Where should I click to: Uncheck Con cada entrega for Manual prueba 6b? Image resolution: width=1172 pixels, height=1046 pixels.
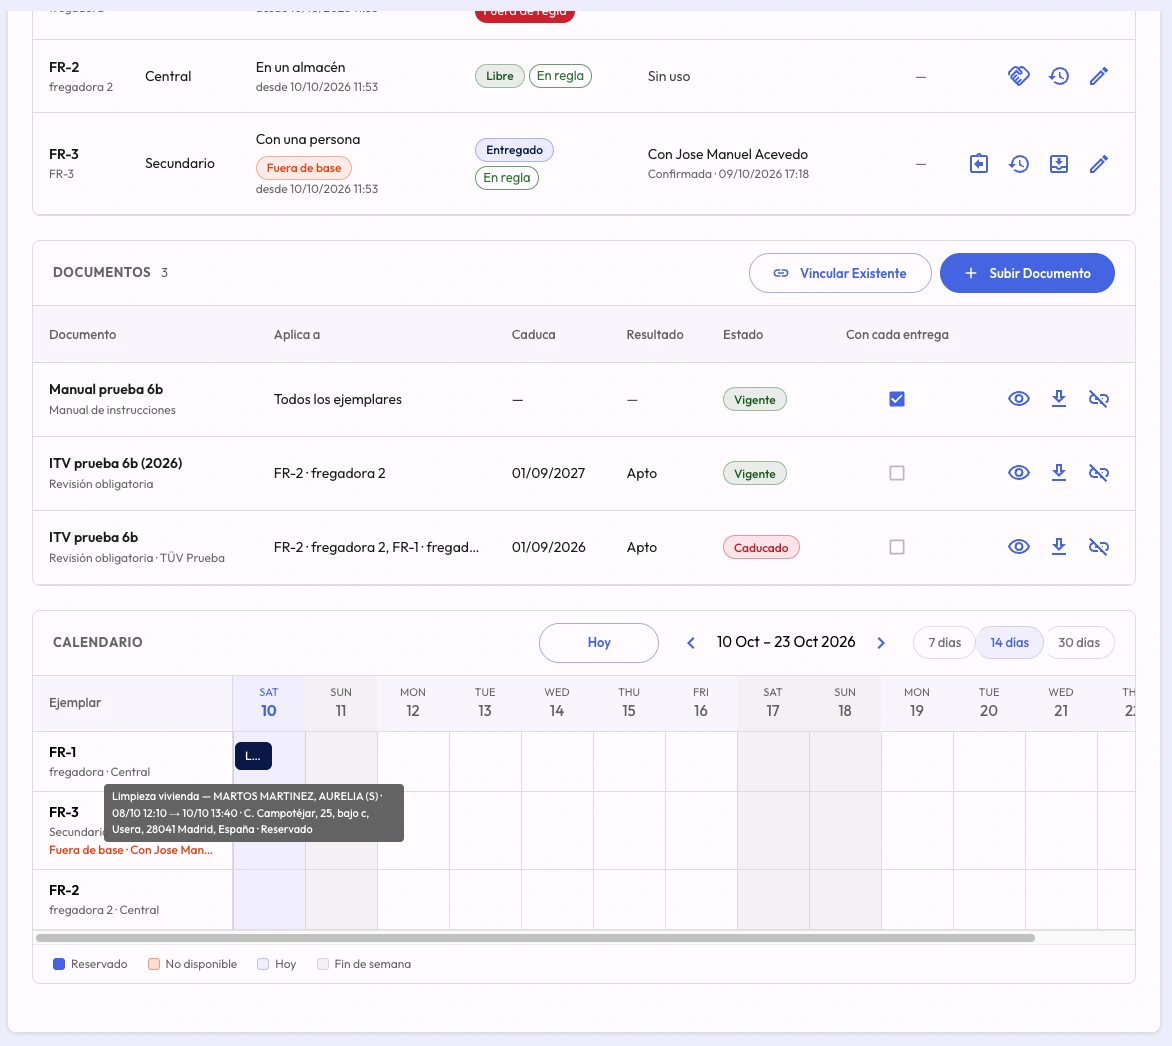(897, 399)
